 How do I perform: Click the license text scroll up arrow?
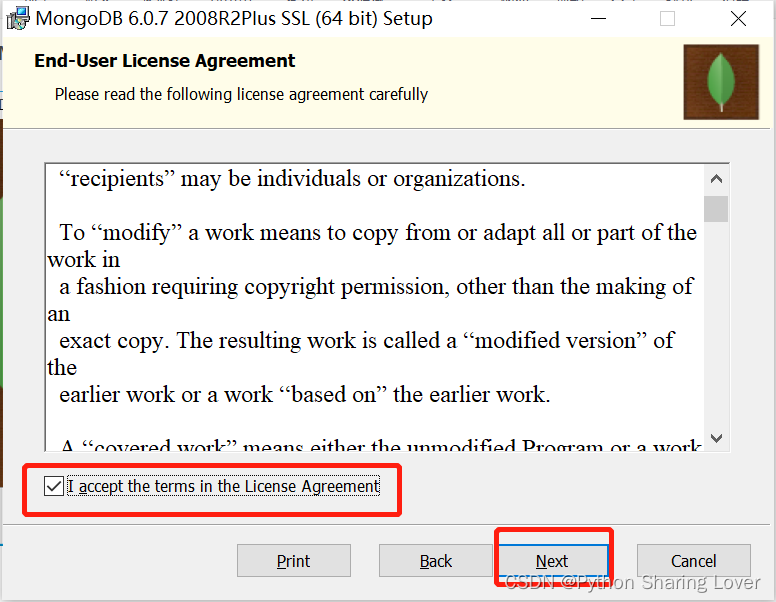[716, 179]
